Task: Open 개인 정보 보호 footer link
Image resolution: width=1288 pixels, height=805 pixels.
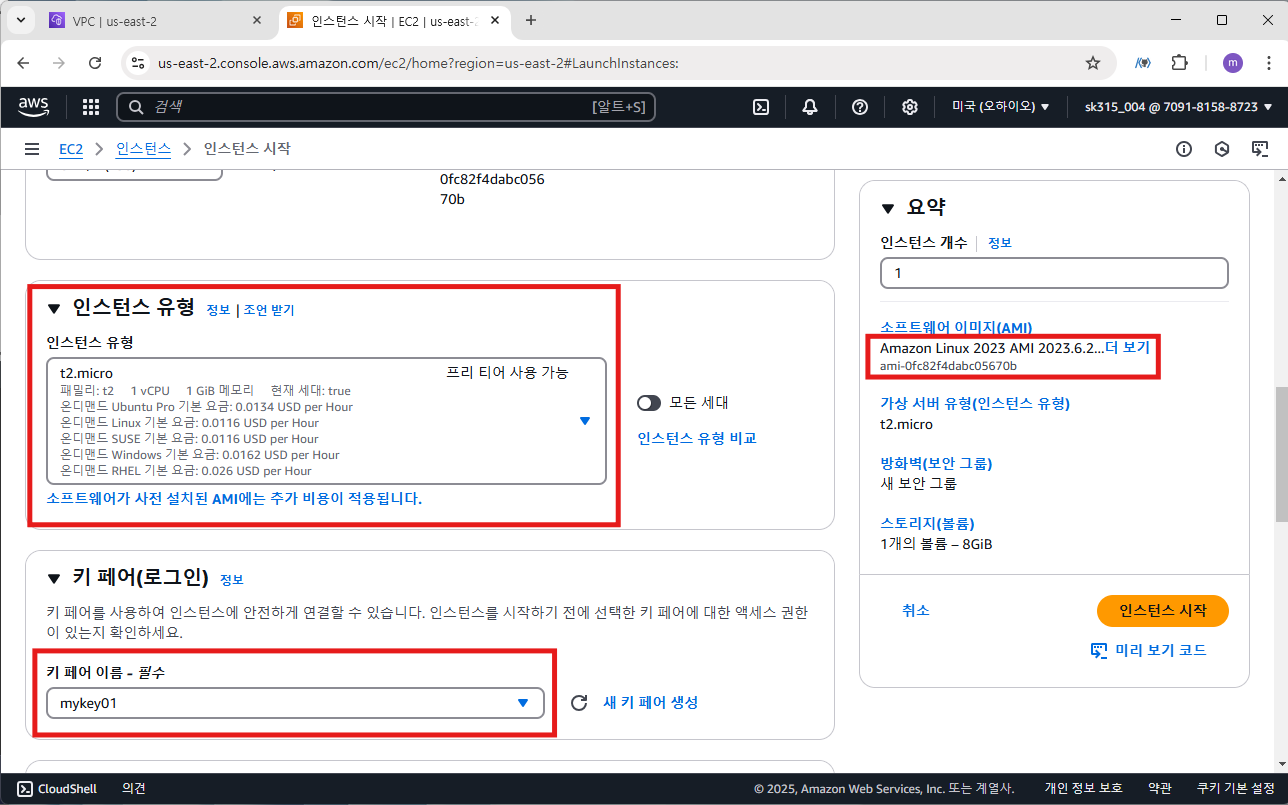Action: tap(1083, 789)
